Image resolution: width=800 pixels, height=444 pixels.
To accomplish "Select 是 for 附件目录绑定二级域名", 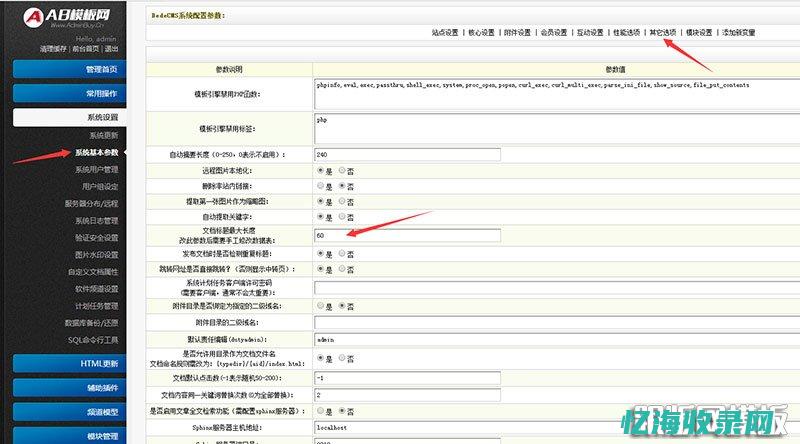I will click(320, 305).
